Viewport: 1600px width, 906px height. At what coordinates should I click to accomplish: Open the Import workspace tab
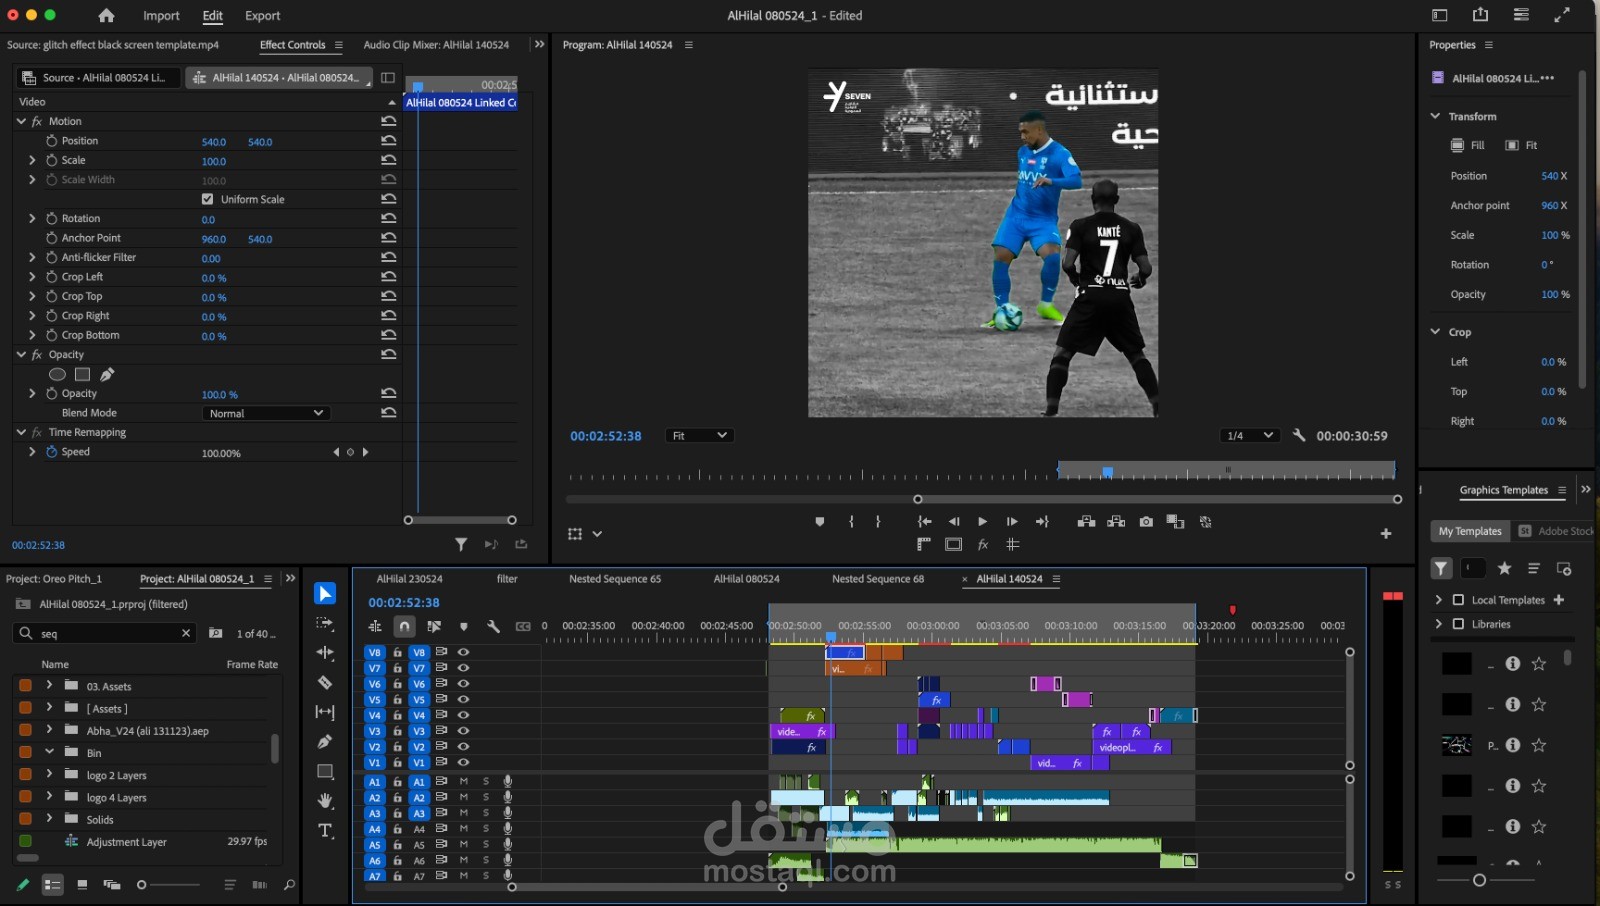pyautogui.click(x=161, y=15)
